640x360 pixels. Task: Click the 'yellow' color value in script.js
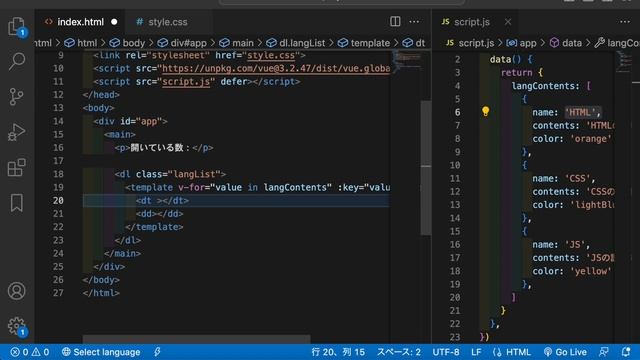click(591, 271)
